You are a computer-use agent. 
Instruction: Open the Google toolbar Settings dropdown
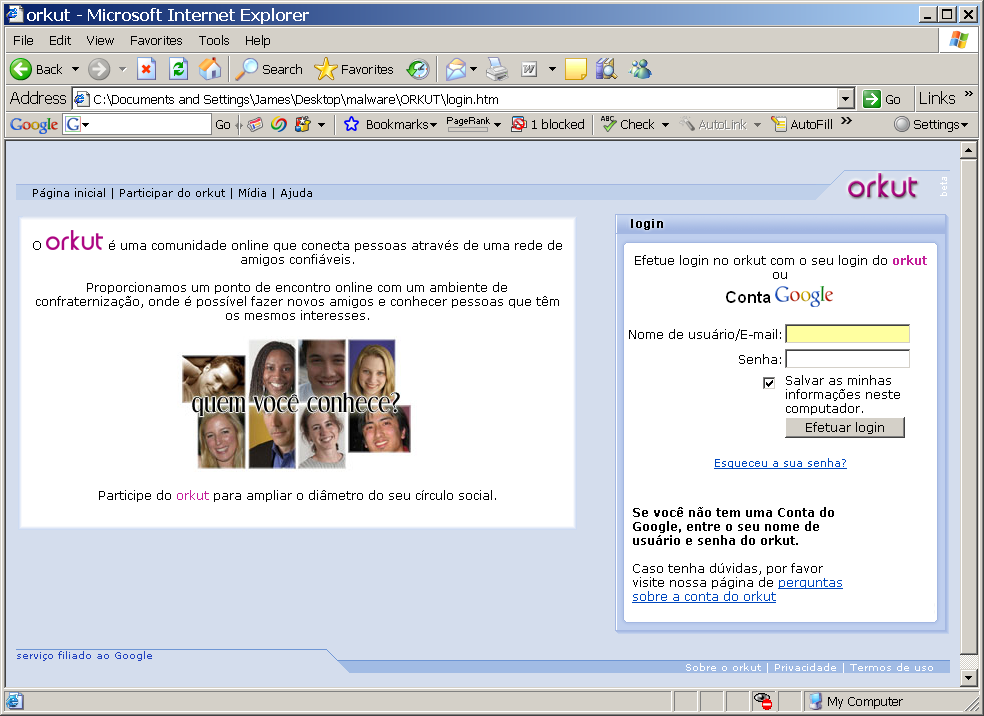(931, 124)
